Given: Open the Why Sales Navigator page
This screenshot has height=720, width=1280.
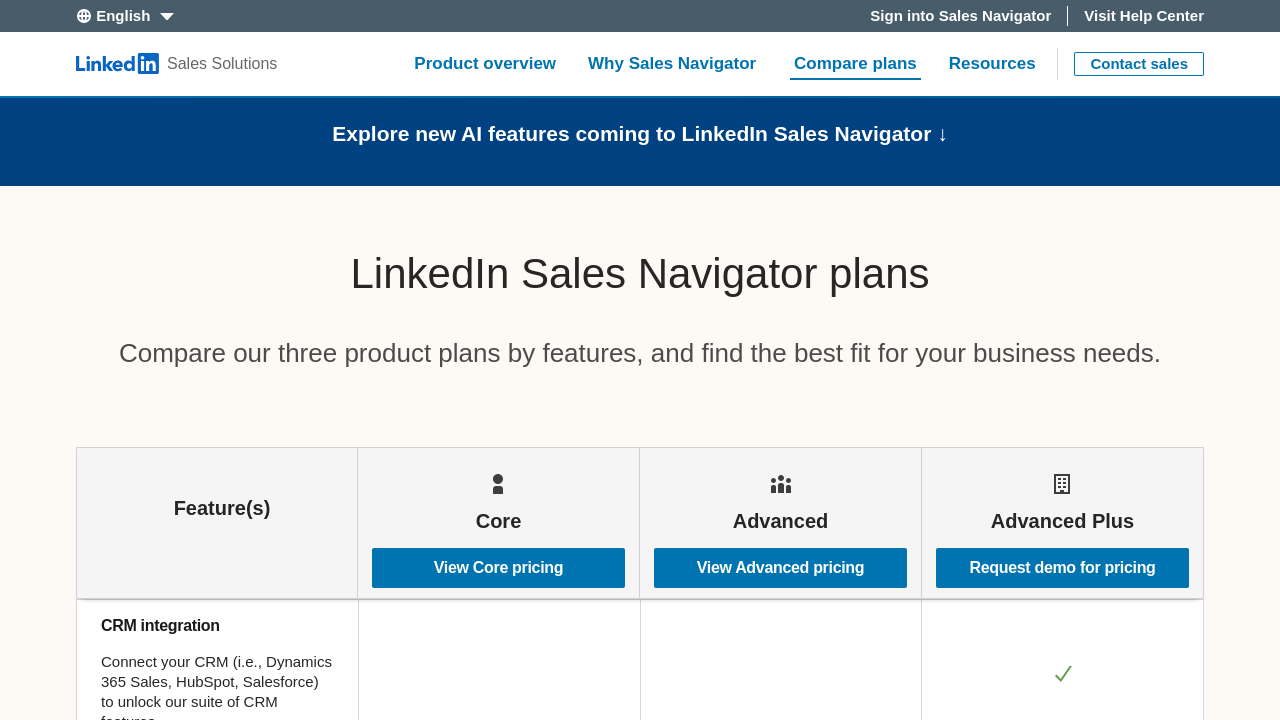Looking at the screenshot, I should pos(672,62).
